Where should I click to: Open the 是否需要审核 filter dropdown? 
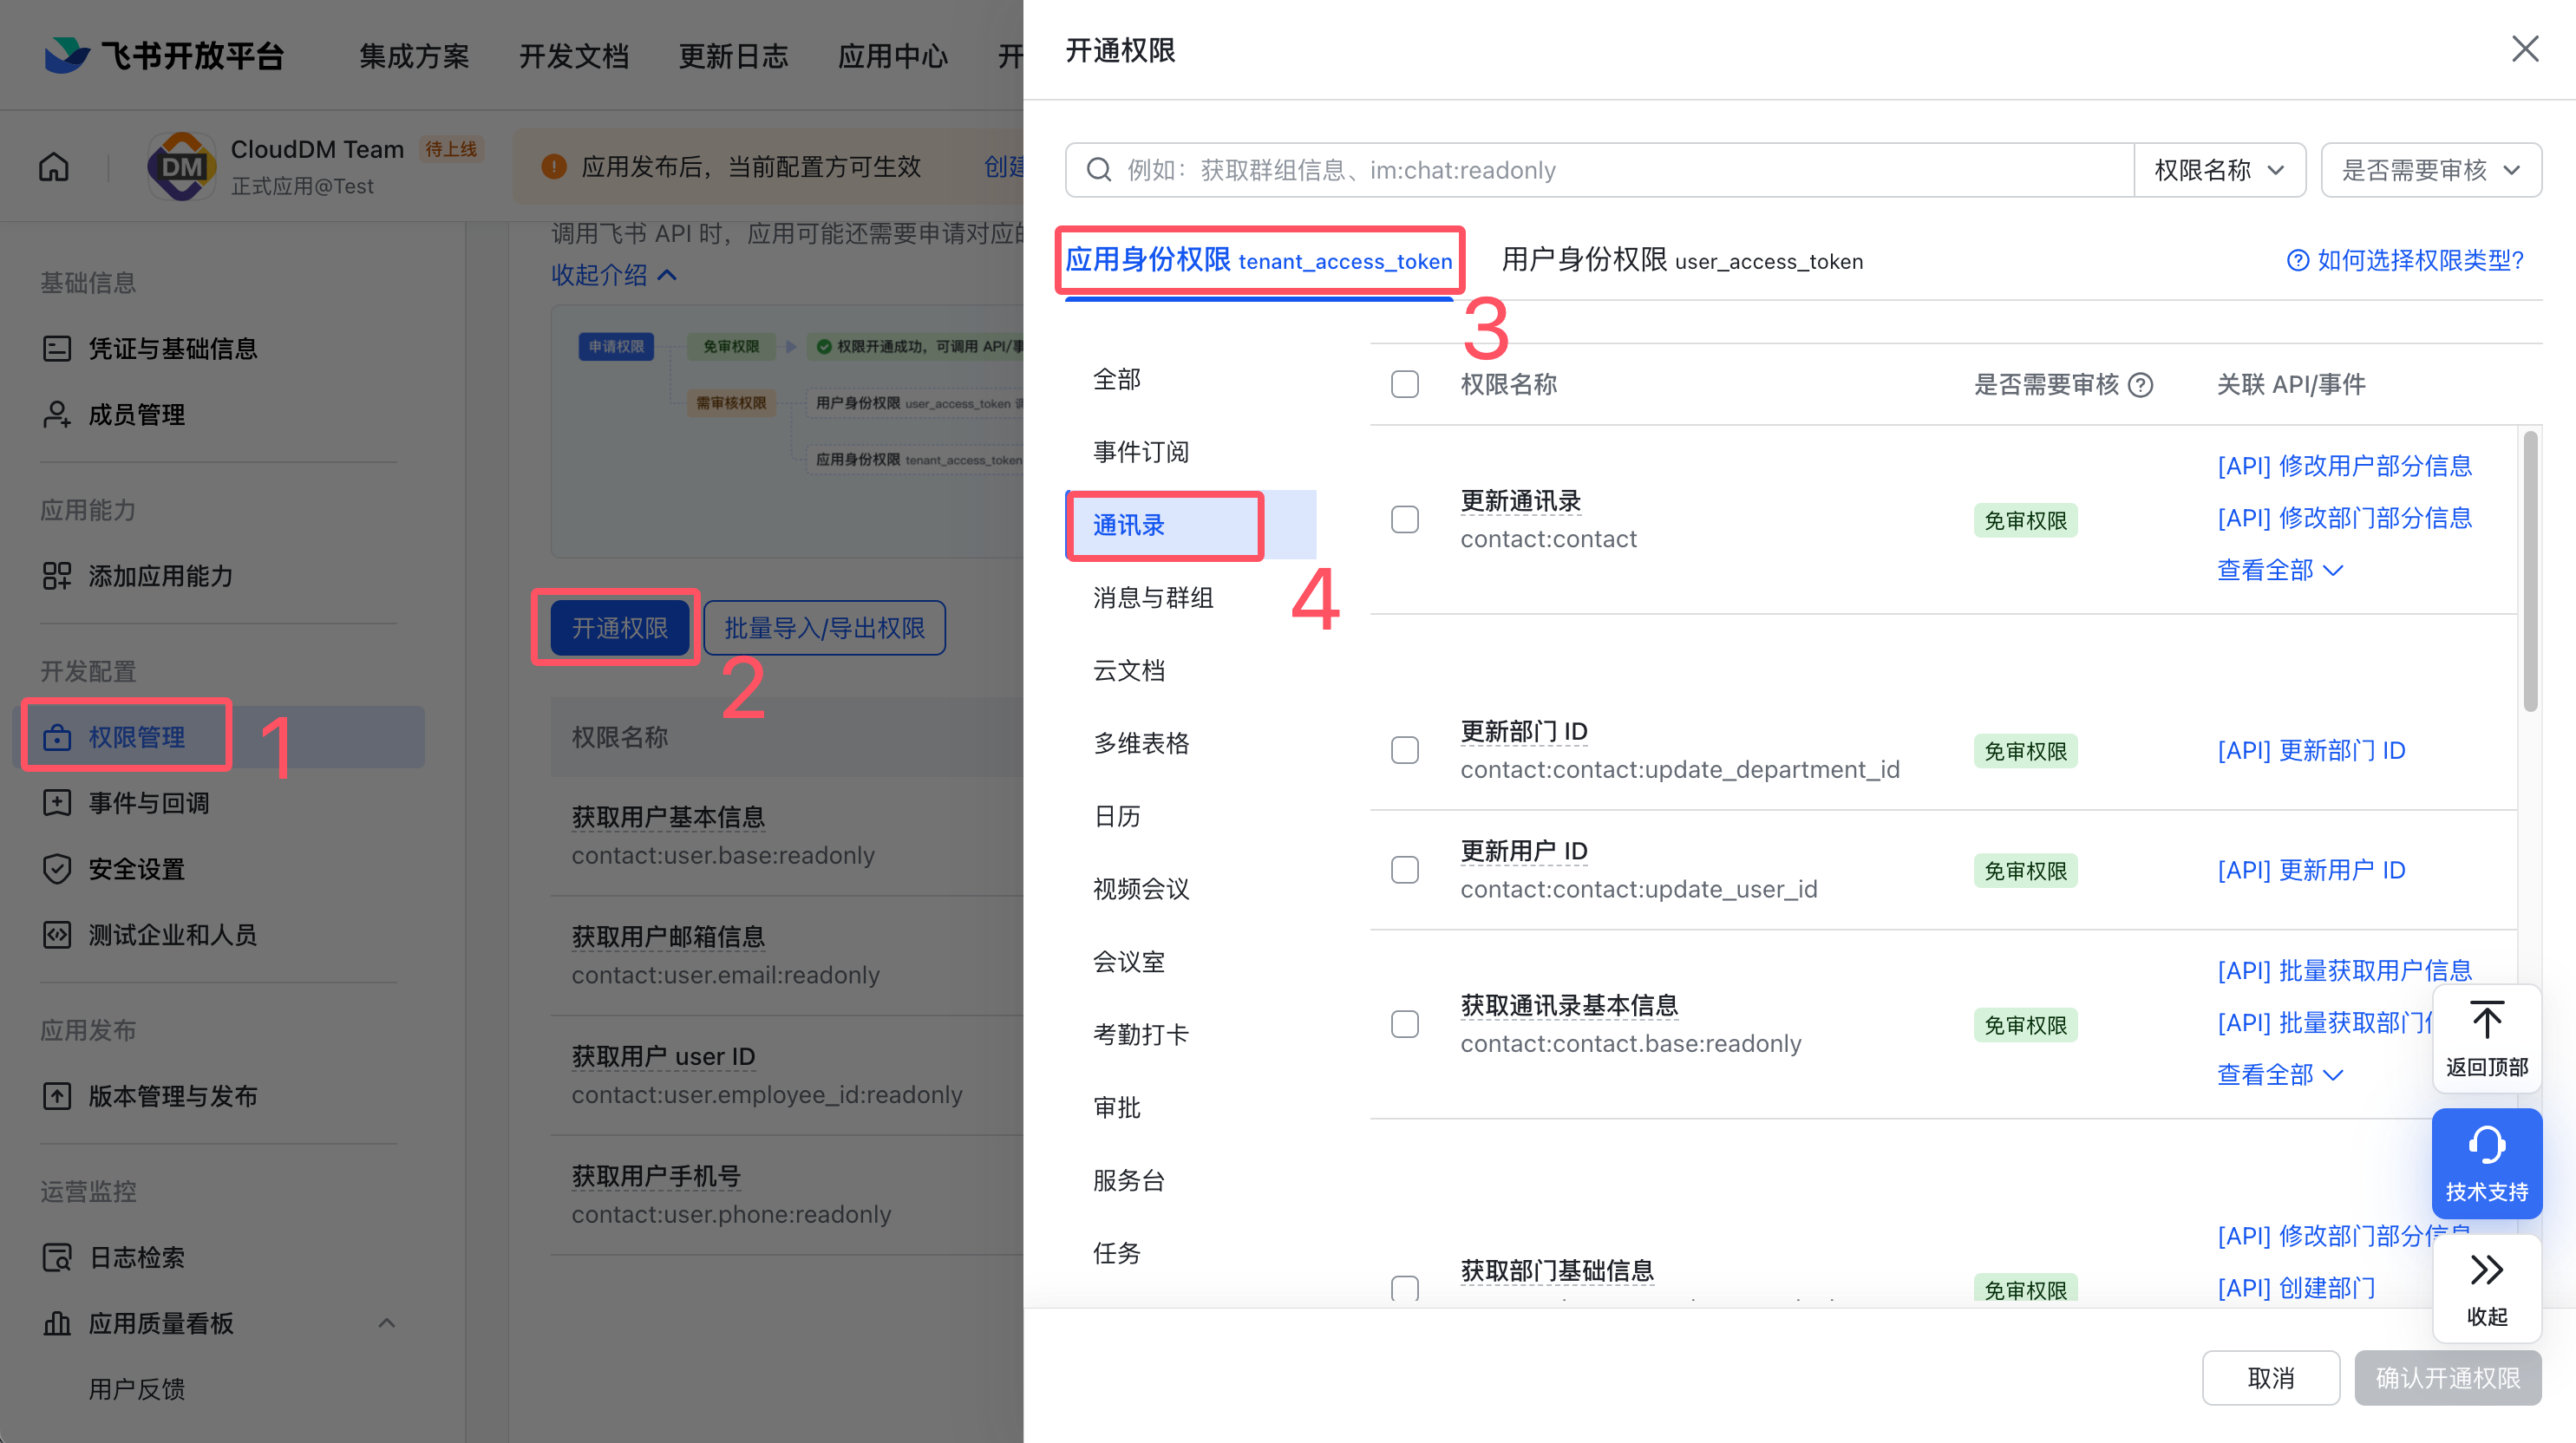[x=2430, y=170]
